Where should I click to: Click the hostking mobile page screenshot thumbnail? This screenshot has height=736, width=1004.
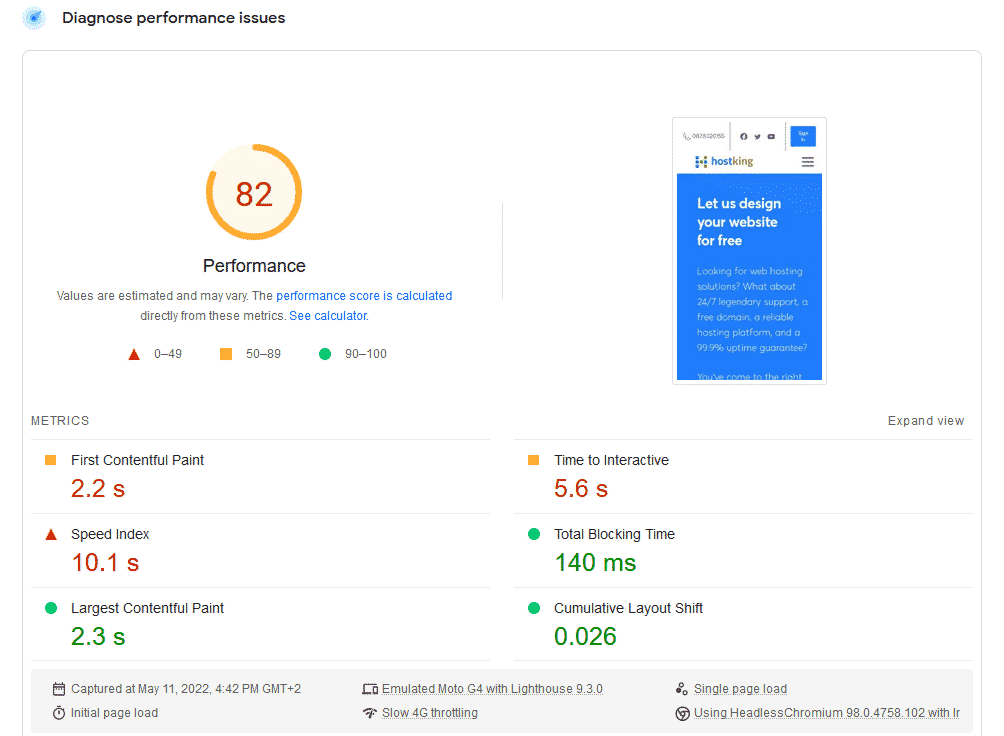click(x=749, y=251)
